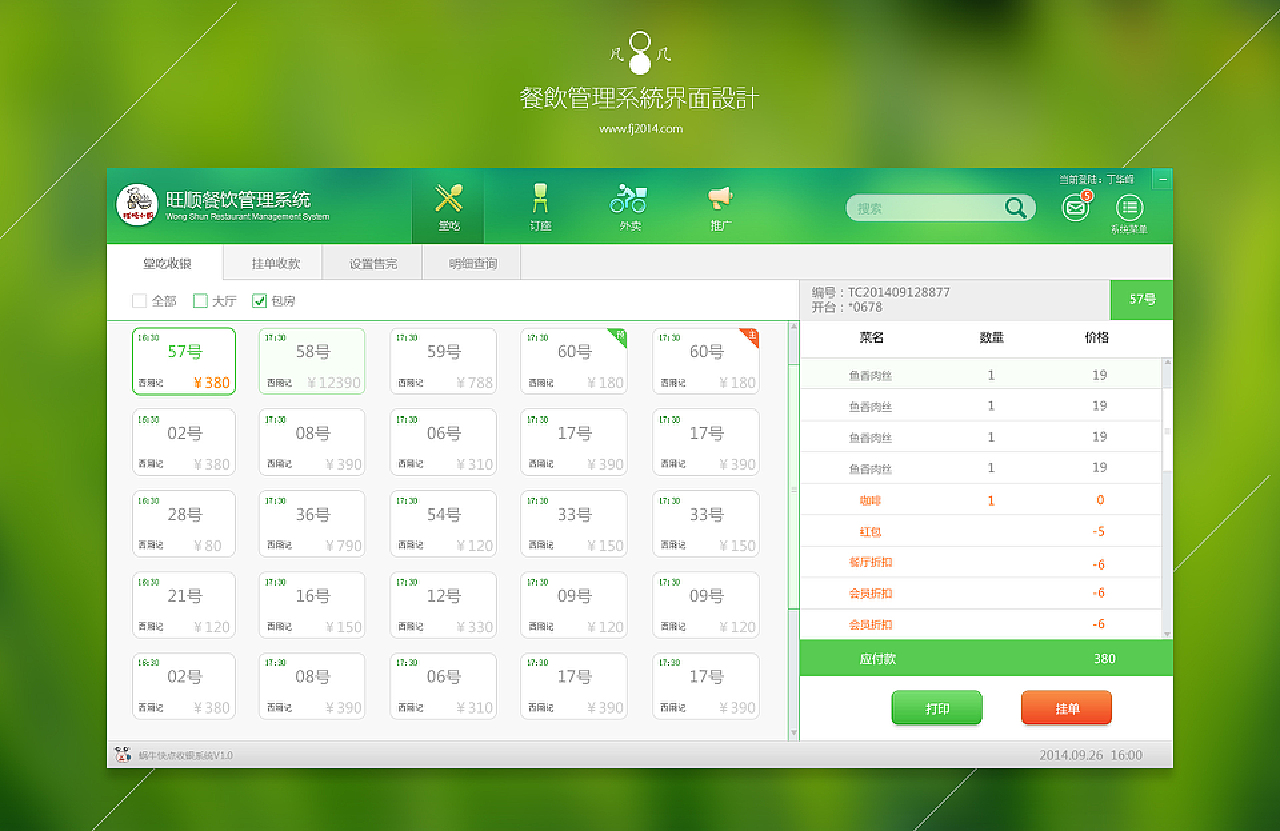Click the order list scrollbar down arrow
The width and height of the screenshot is (1280, 831).
pos(1166,633)
